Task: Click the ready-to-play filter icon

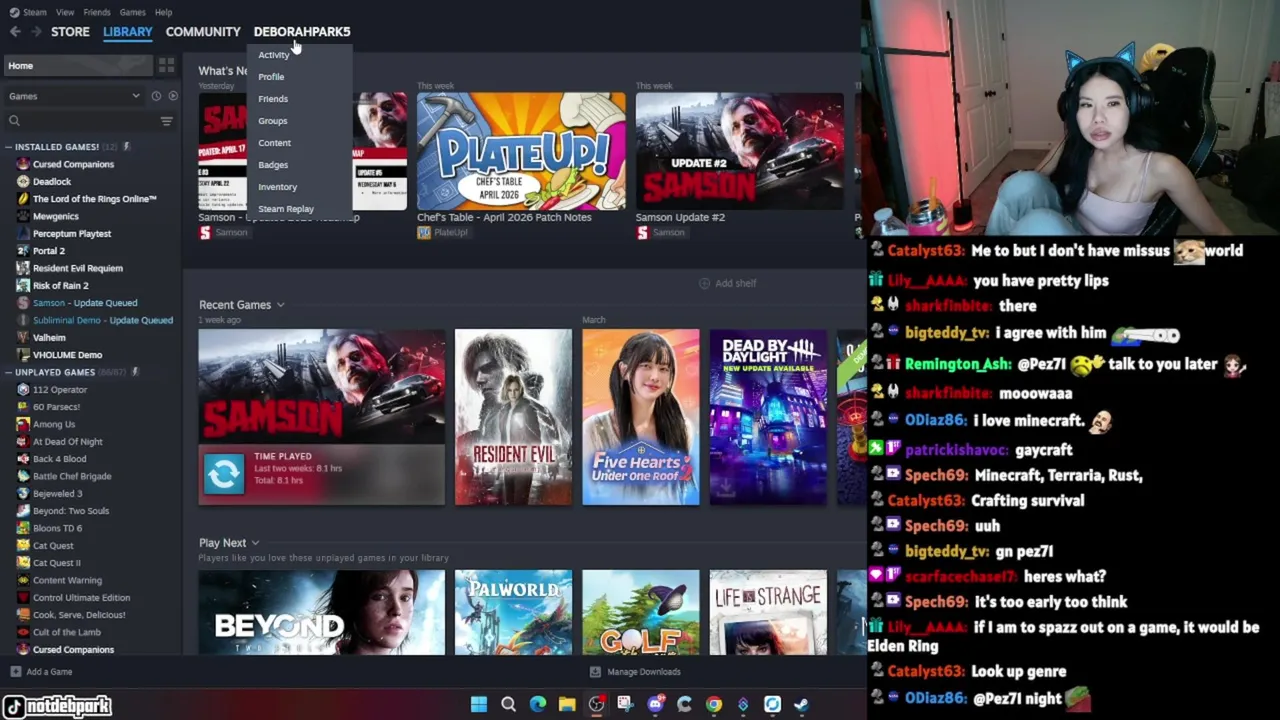Action: click(173, 96)
